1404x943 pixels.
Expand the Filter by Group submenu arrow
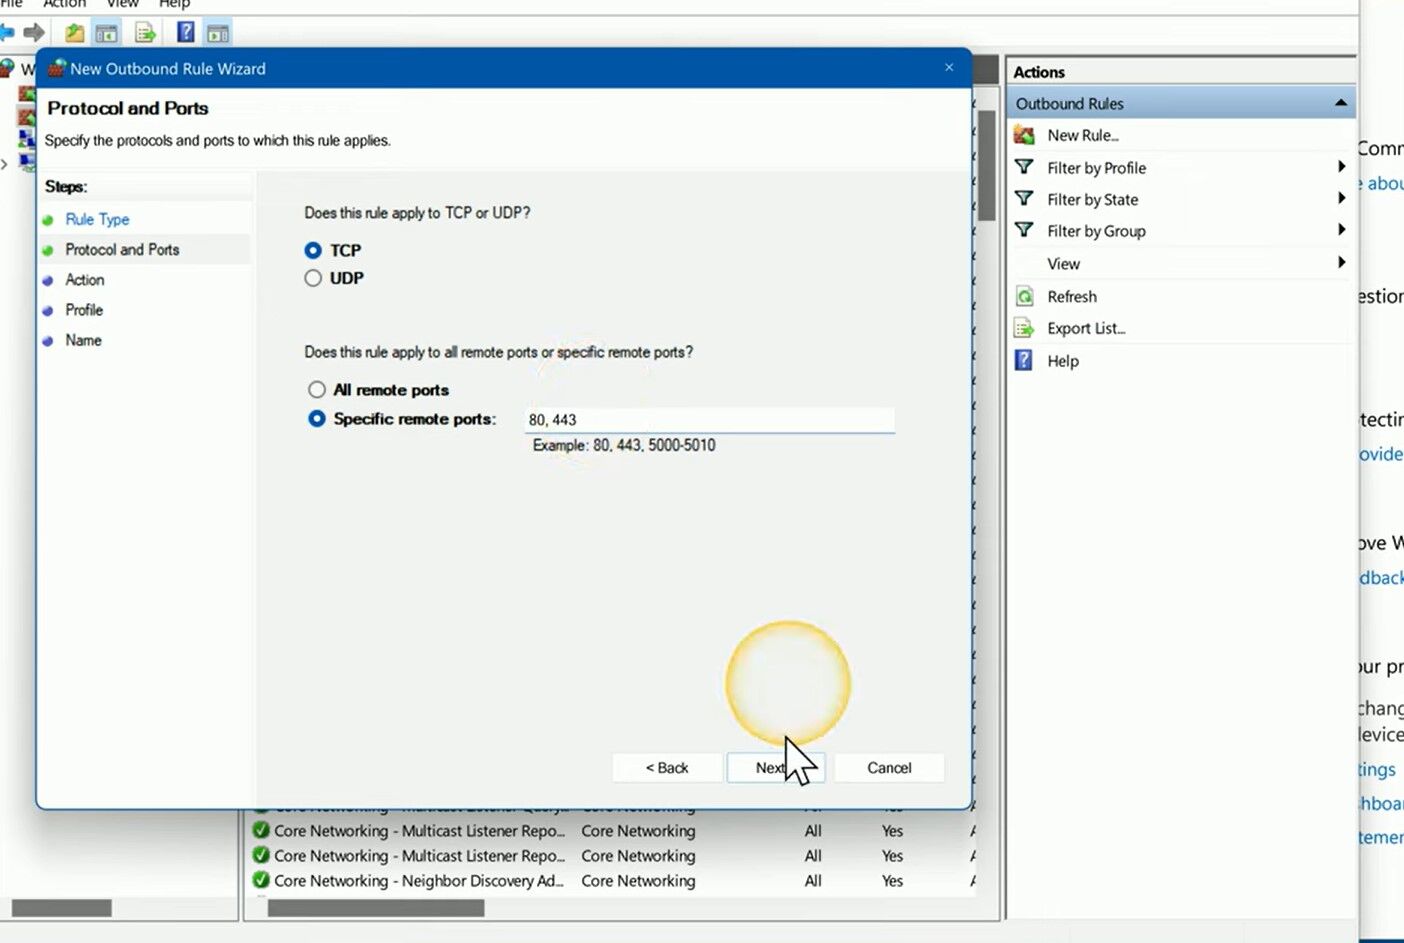pos(1341,230)
